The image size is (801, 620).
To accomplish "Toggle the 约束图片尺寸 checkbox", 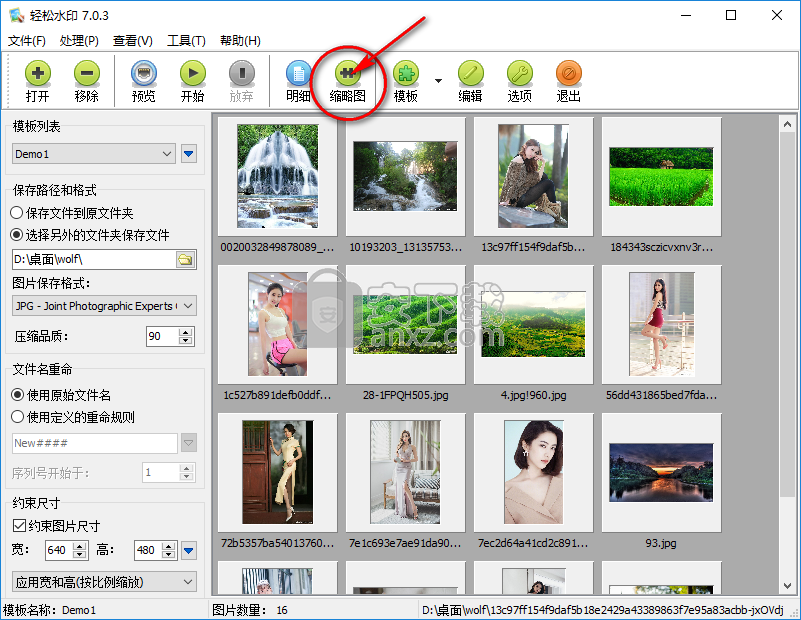I will point(56,526).
